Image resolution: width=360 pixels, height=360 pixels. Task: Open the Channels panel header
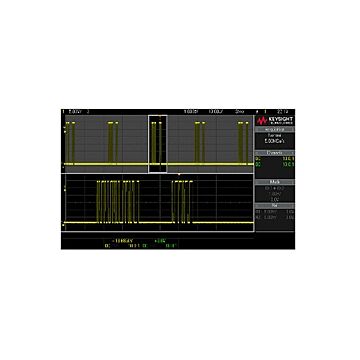point(275,153)
